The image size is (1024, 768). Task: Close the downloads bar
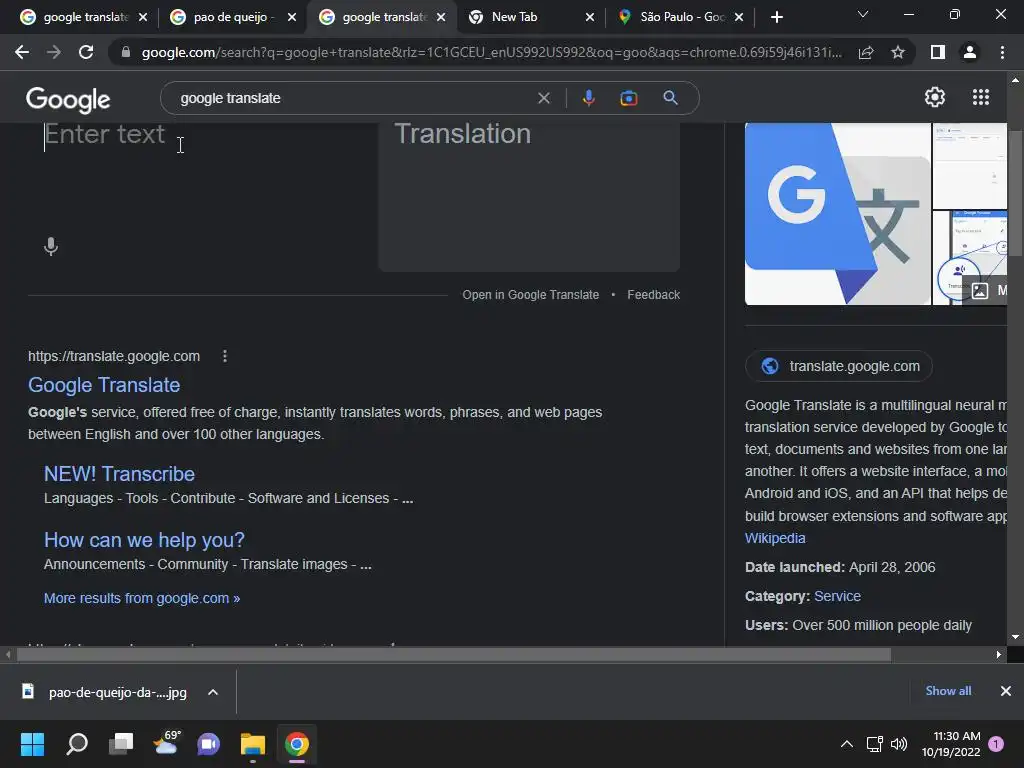point(1006,691)
